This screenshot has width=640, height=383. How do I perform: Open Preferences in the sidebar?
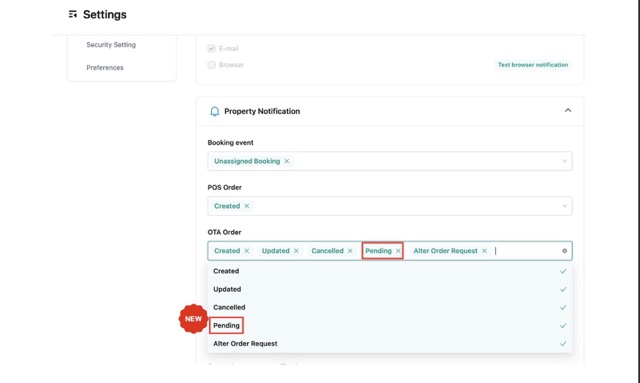105,67
